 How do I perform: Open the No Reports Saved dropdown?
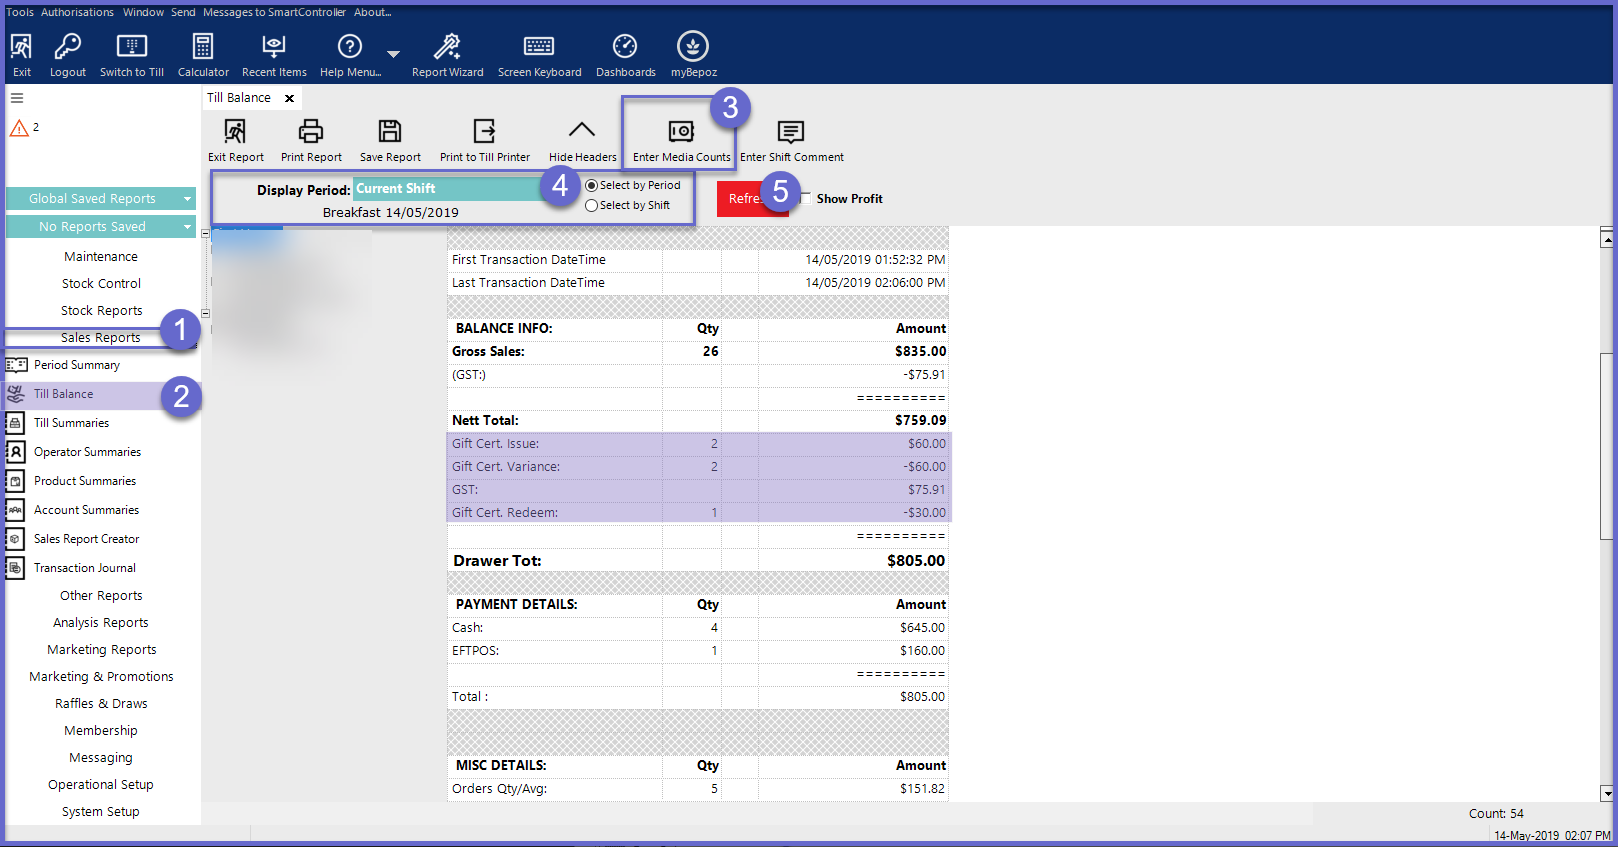tap(187, 227)
